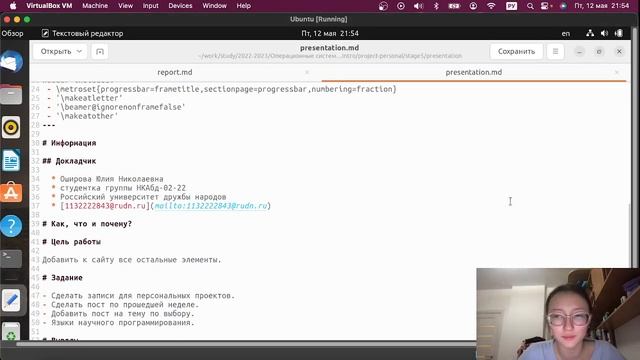This screenshot has height=360, width=640.
Task: Click heading # Как, что и почему?
Action: click(87, 224)
